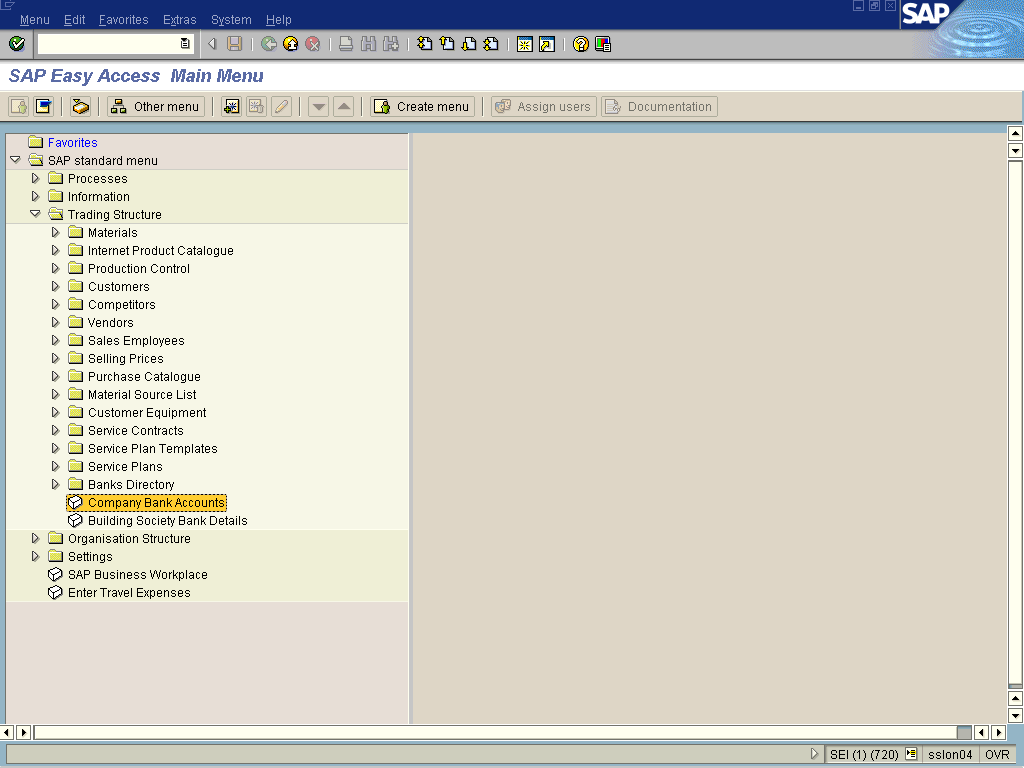Screen dimensions: 1024x768
Task: Select the Selling Prices folder
Action: (x=125, y=358)
